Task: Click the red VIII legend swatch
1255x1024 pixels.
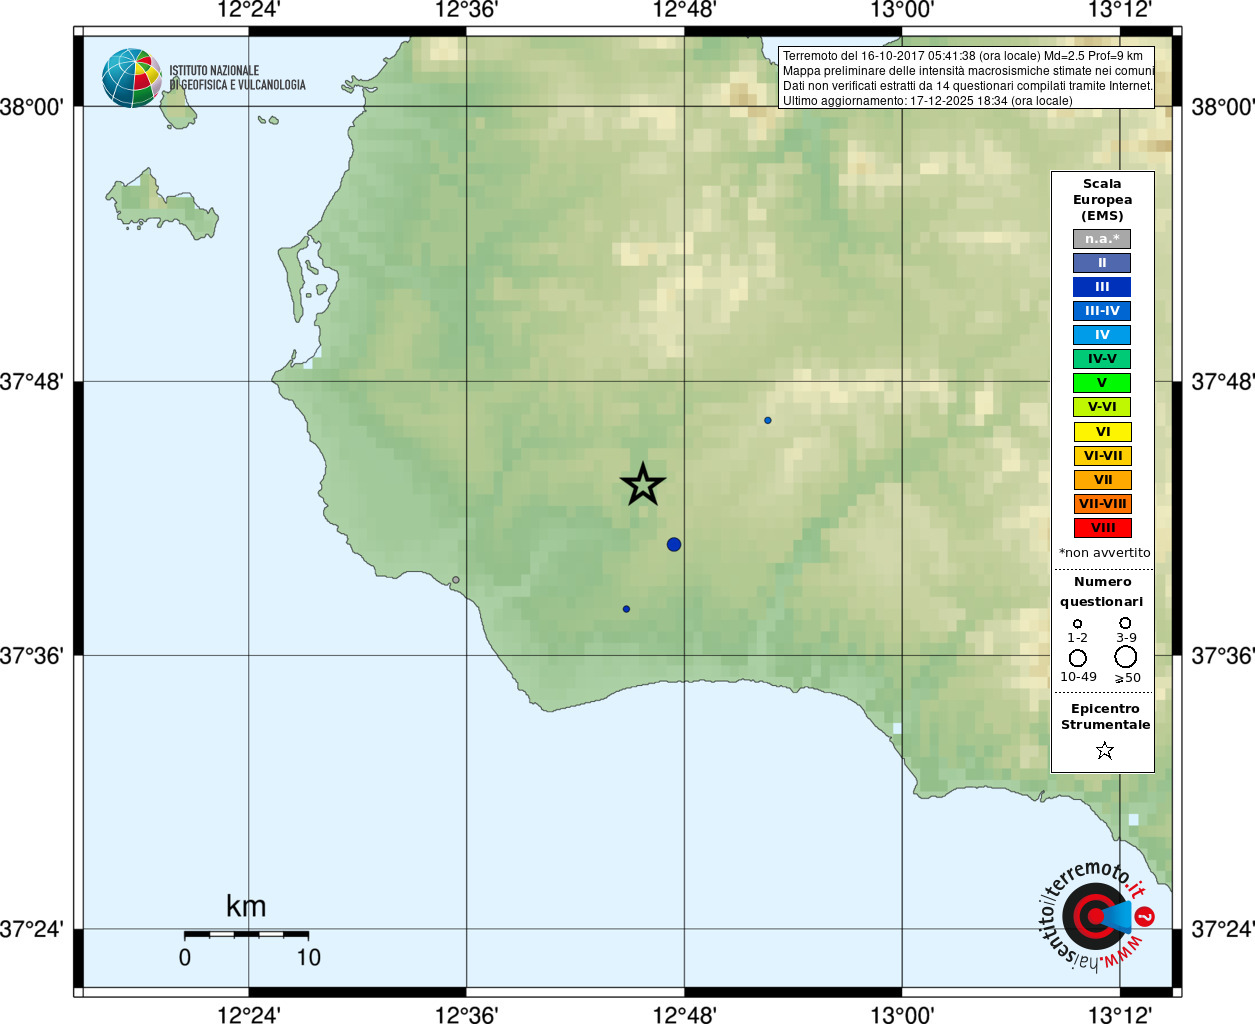Action: [x=1102, y=528]
